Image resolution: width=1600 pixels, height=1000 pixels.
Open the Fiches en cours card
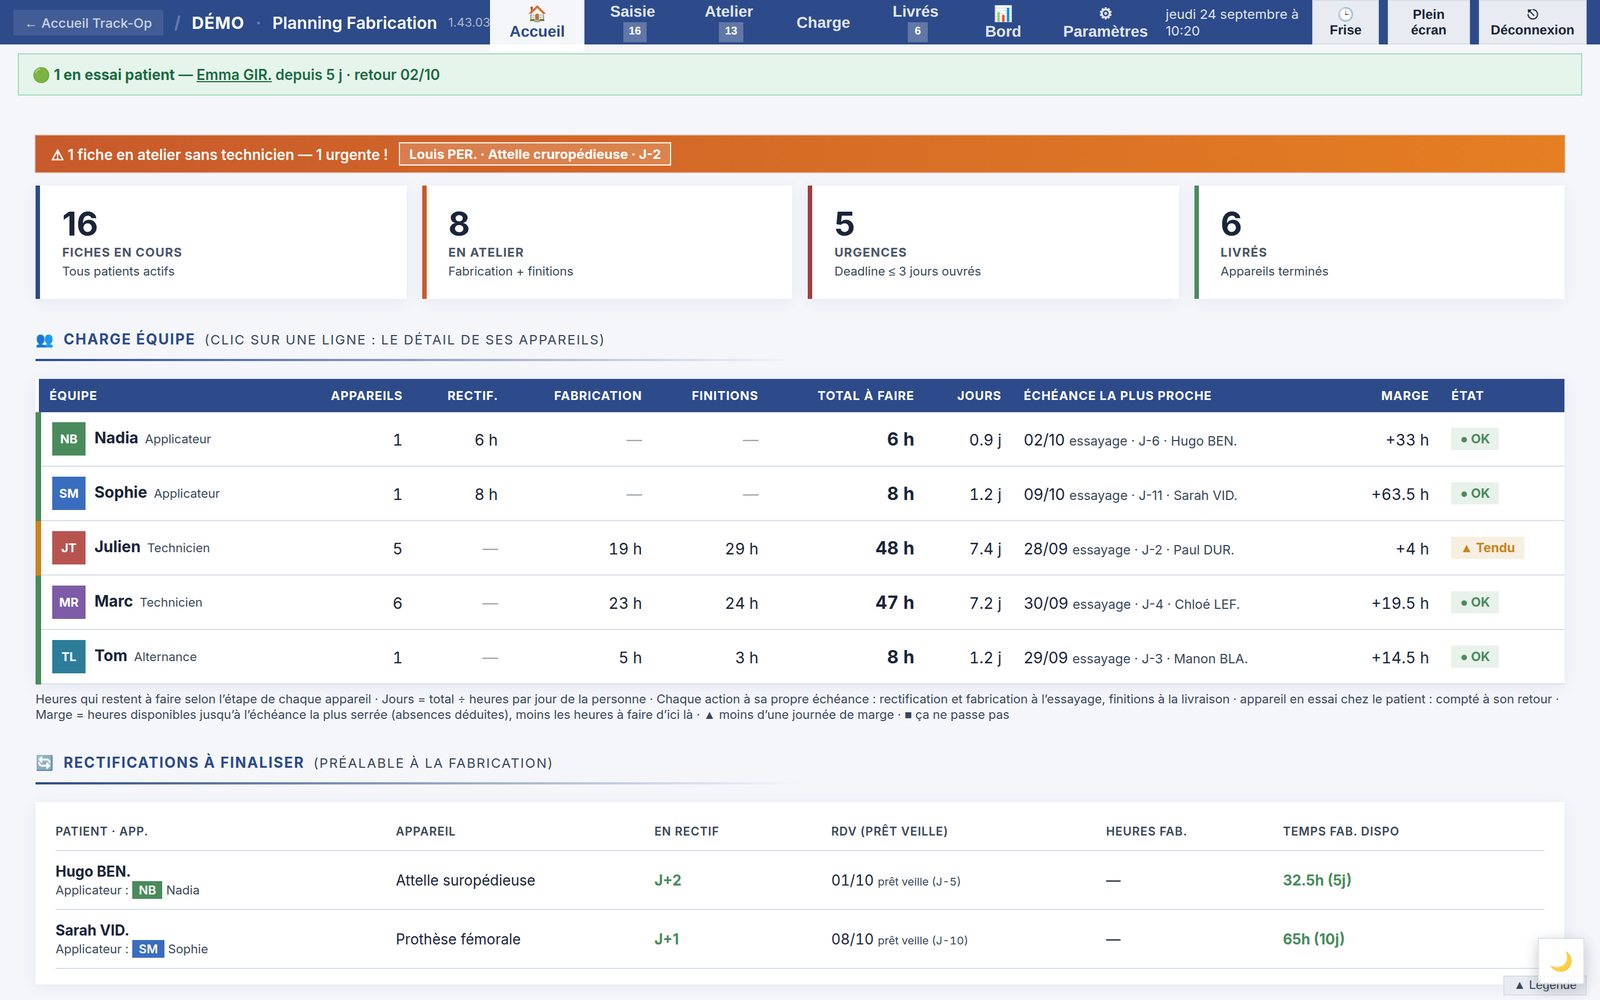[x=221, y=242]
